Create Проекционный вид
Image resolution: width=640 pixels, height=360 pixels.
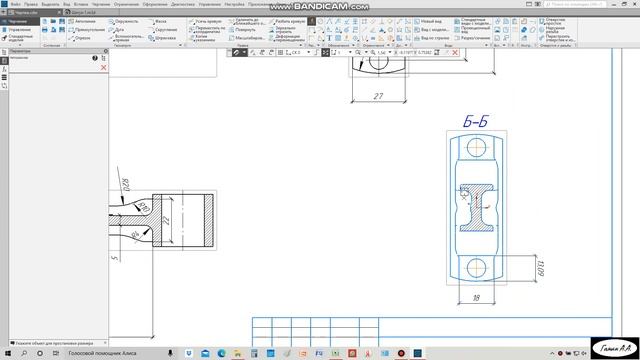pyautogui.click(x=472, y=29)
